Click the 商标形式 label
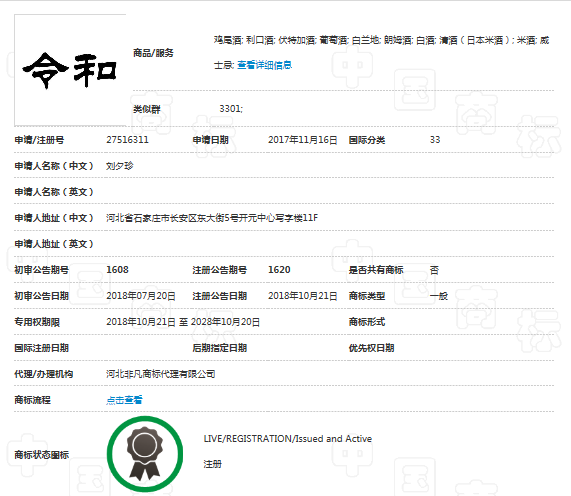The width and height of the screenshot is (571, 496). click(367, 322)
